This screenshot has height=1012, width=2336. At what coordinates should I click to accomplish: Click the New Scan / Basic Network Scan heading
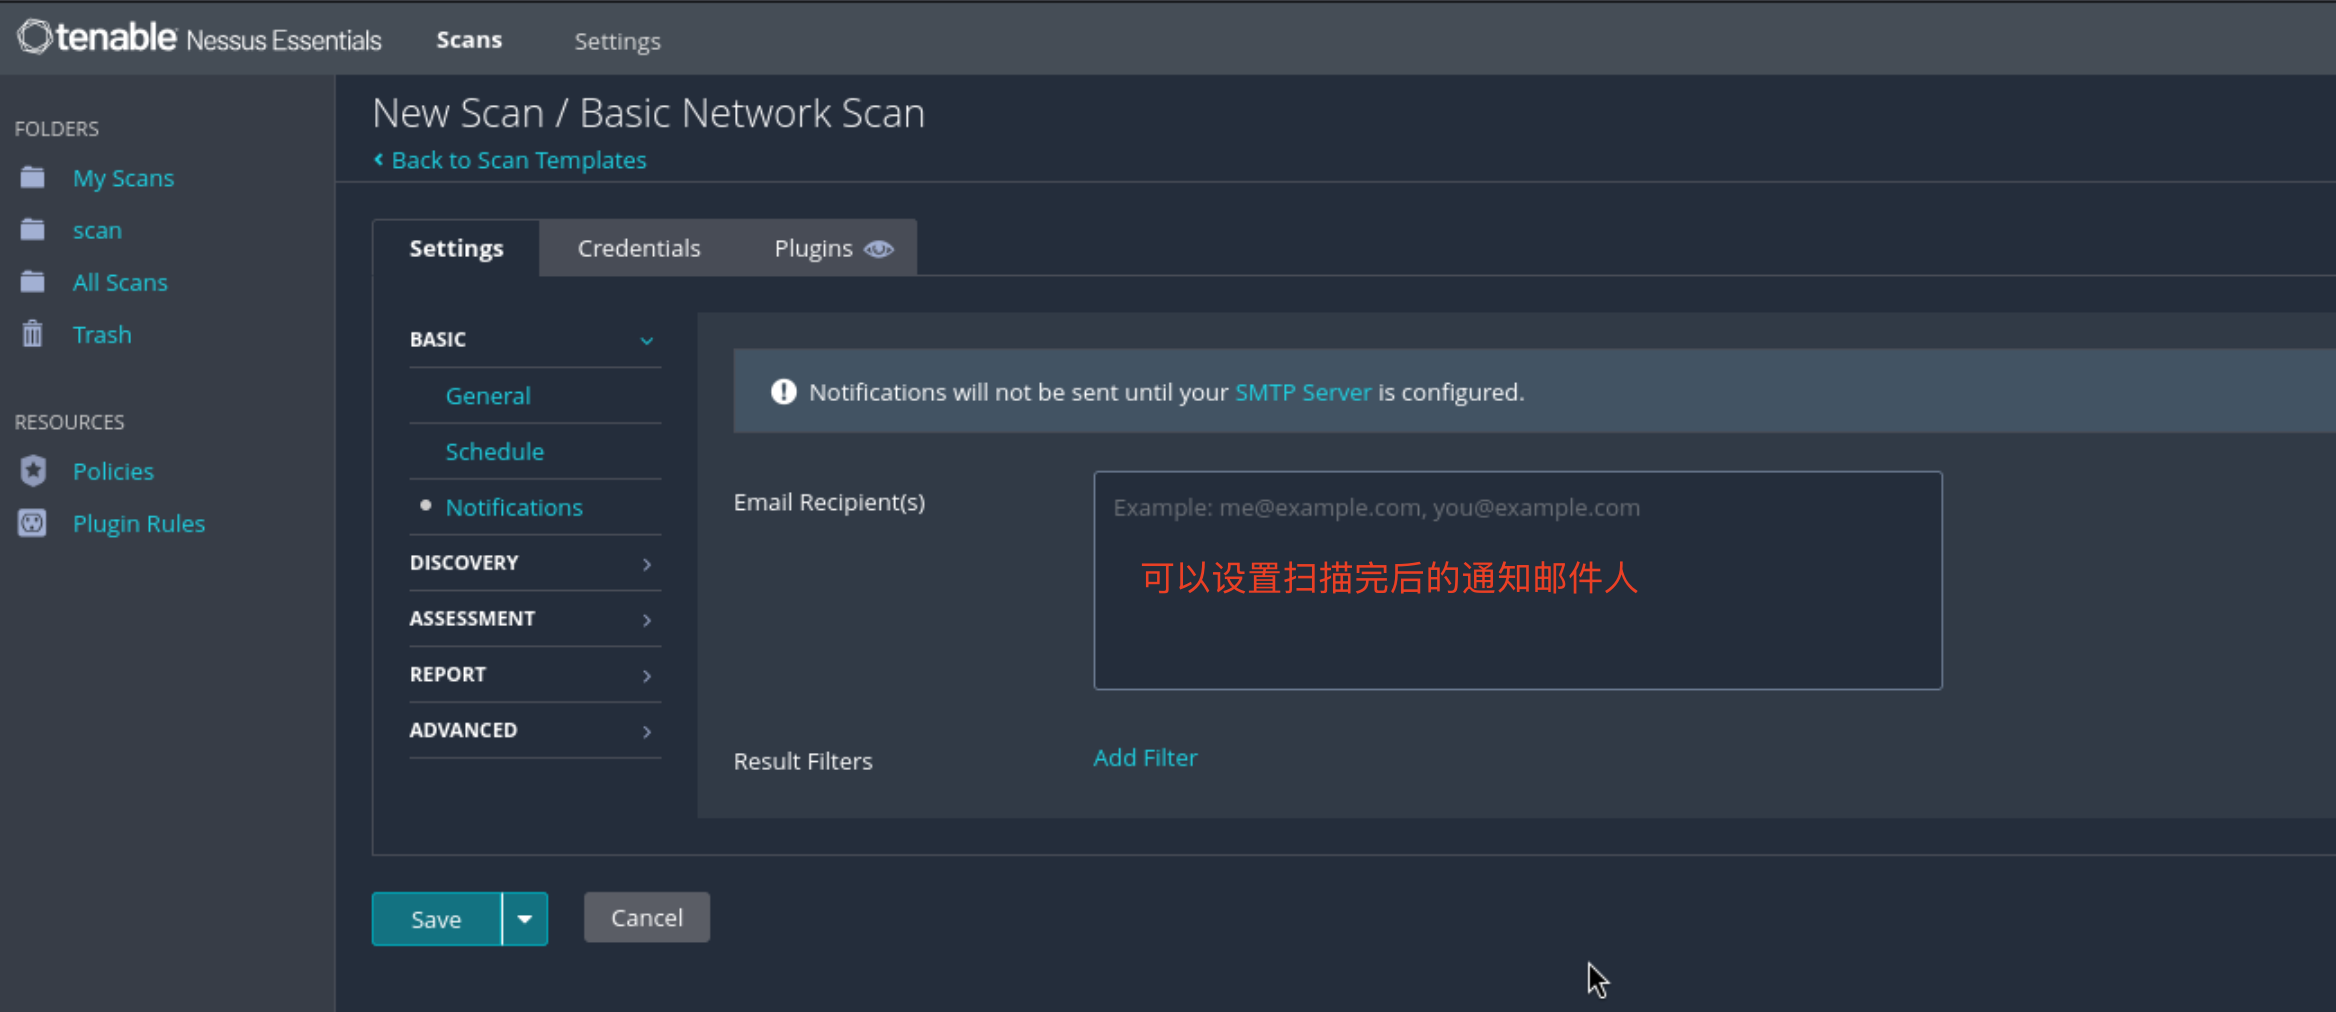coord(648,112)
